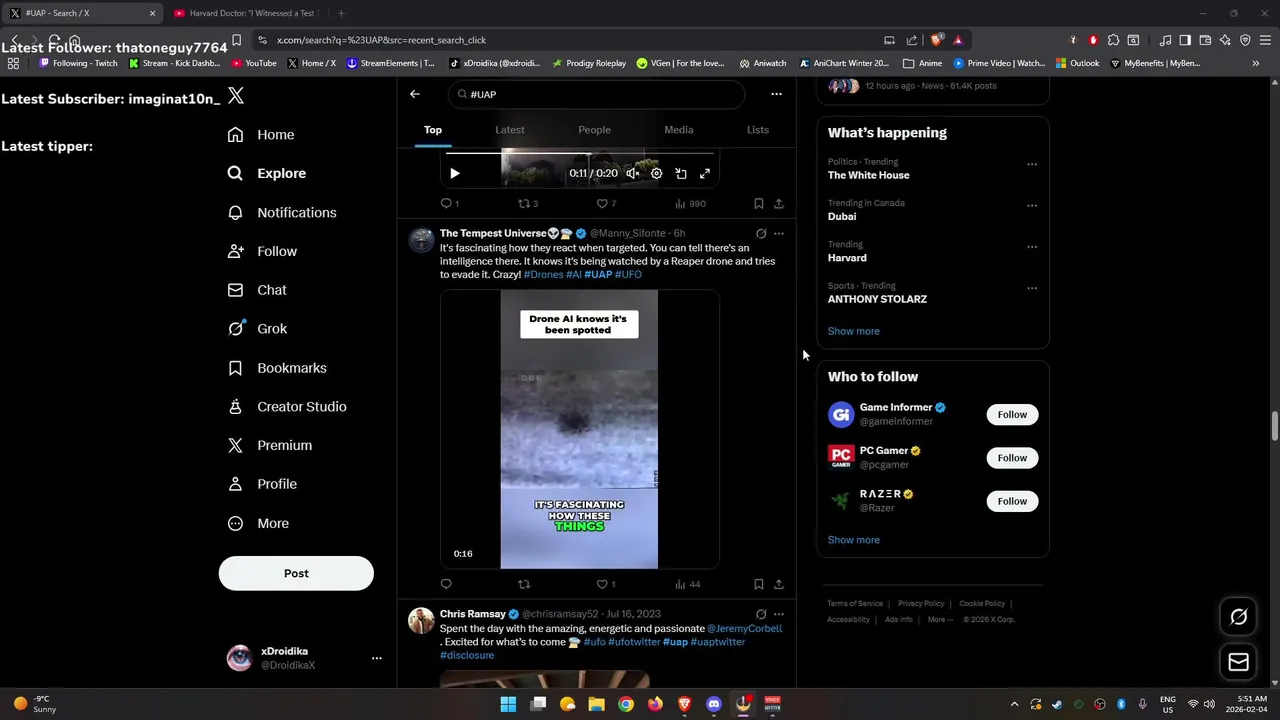Switch to the Lists tab

(x=758, y=130)
